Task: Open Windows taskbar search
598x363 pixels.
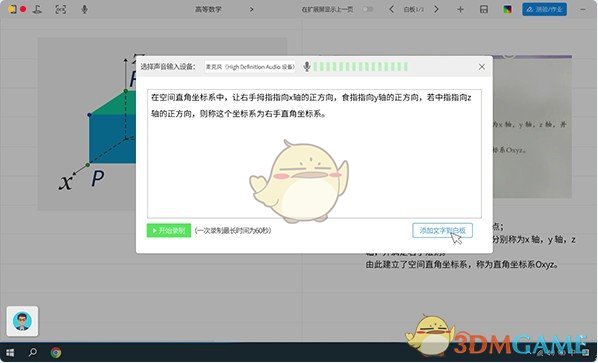Action: pos(33,352)
